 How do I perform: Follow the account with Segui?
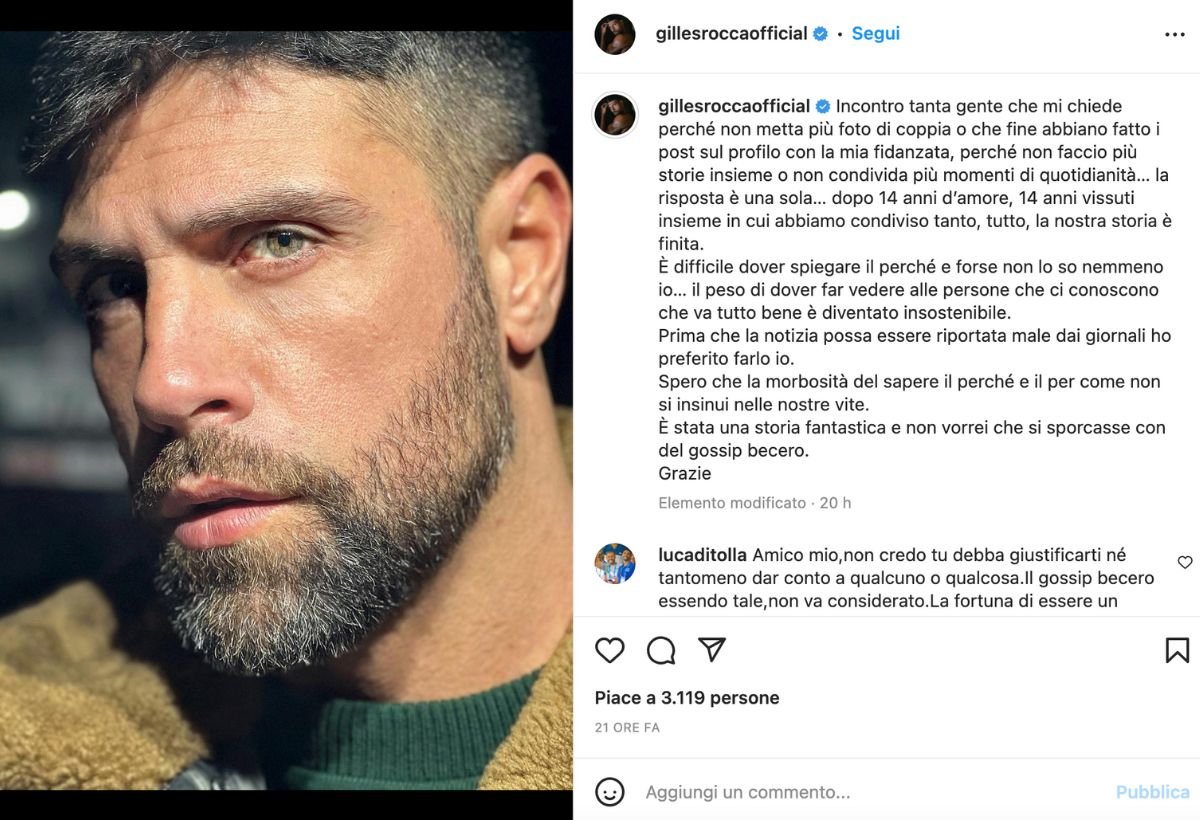click(876, 34)
